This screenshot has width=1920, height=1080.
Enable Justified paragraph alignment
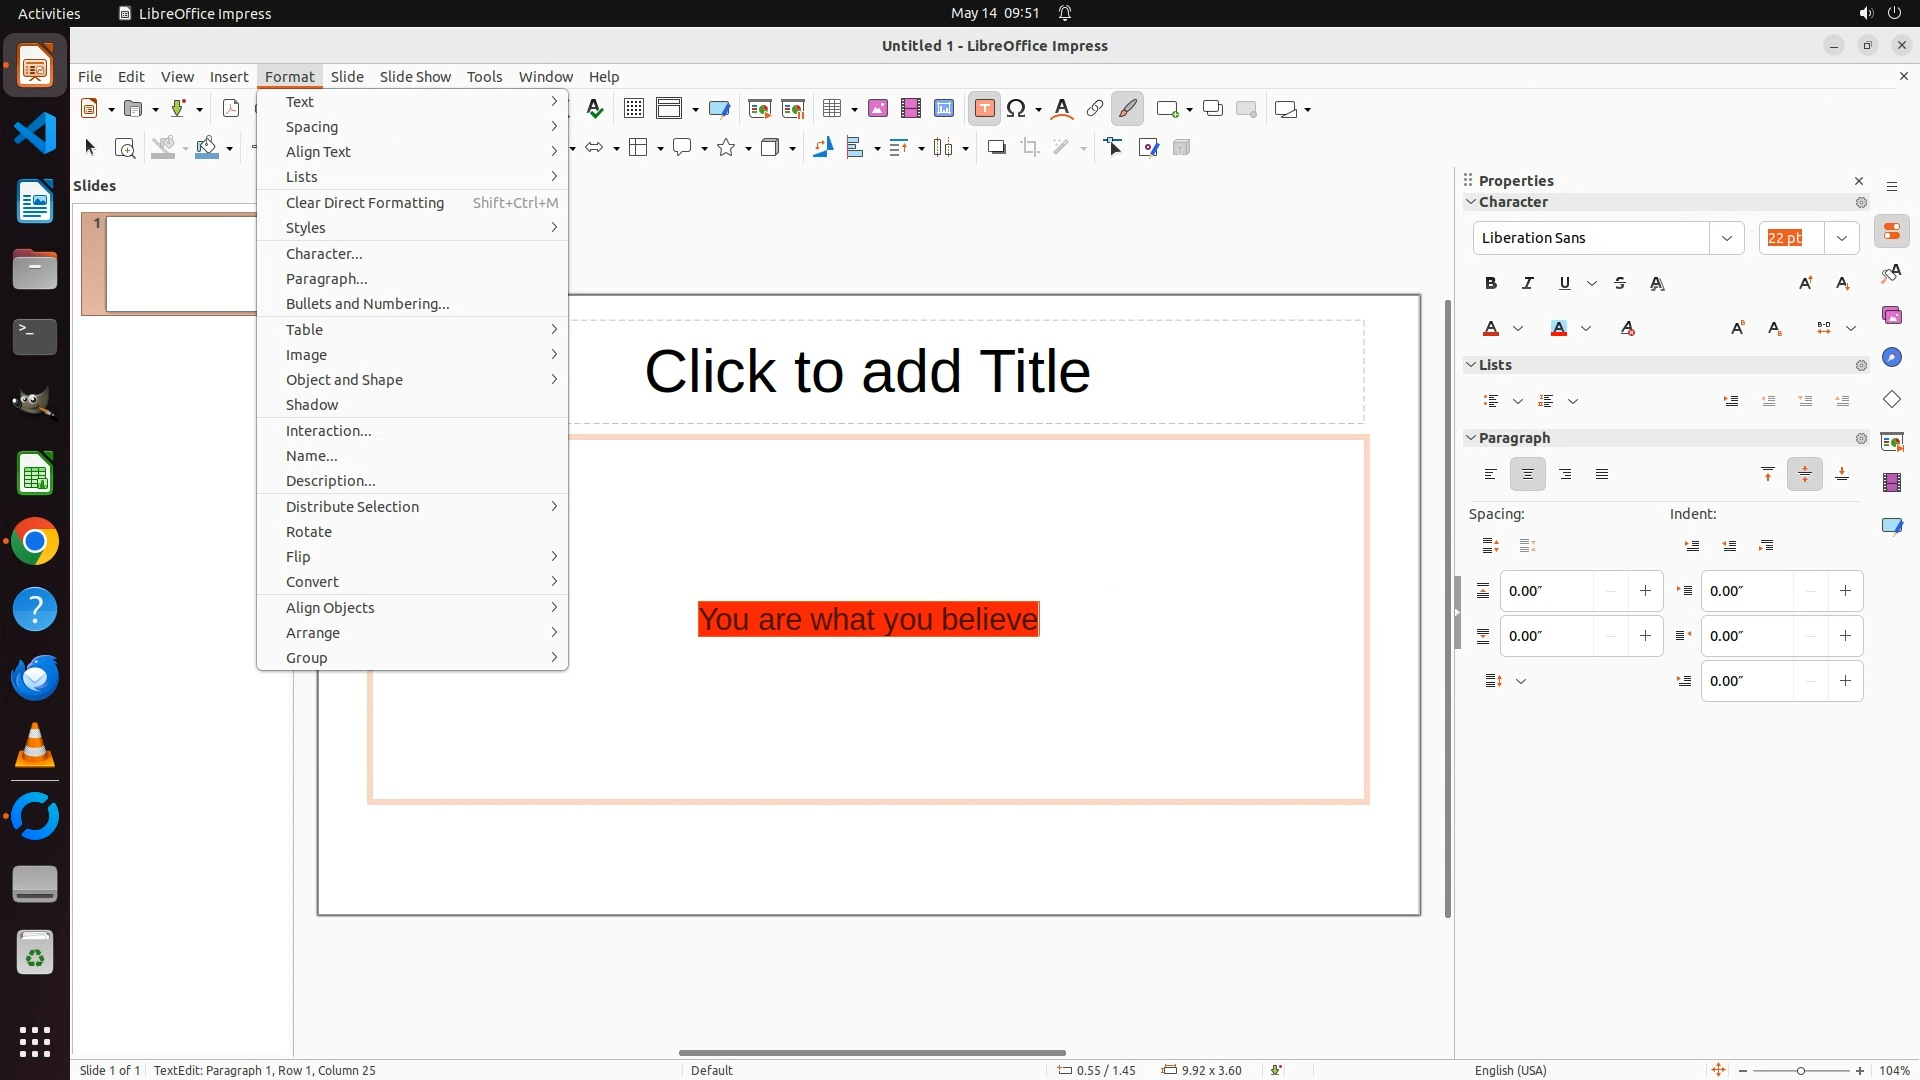(x=1602, y=475)
